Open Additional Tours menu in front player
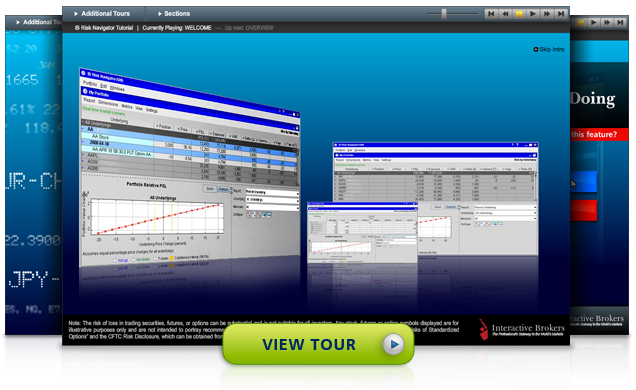 click(x=102, y=13)
